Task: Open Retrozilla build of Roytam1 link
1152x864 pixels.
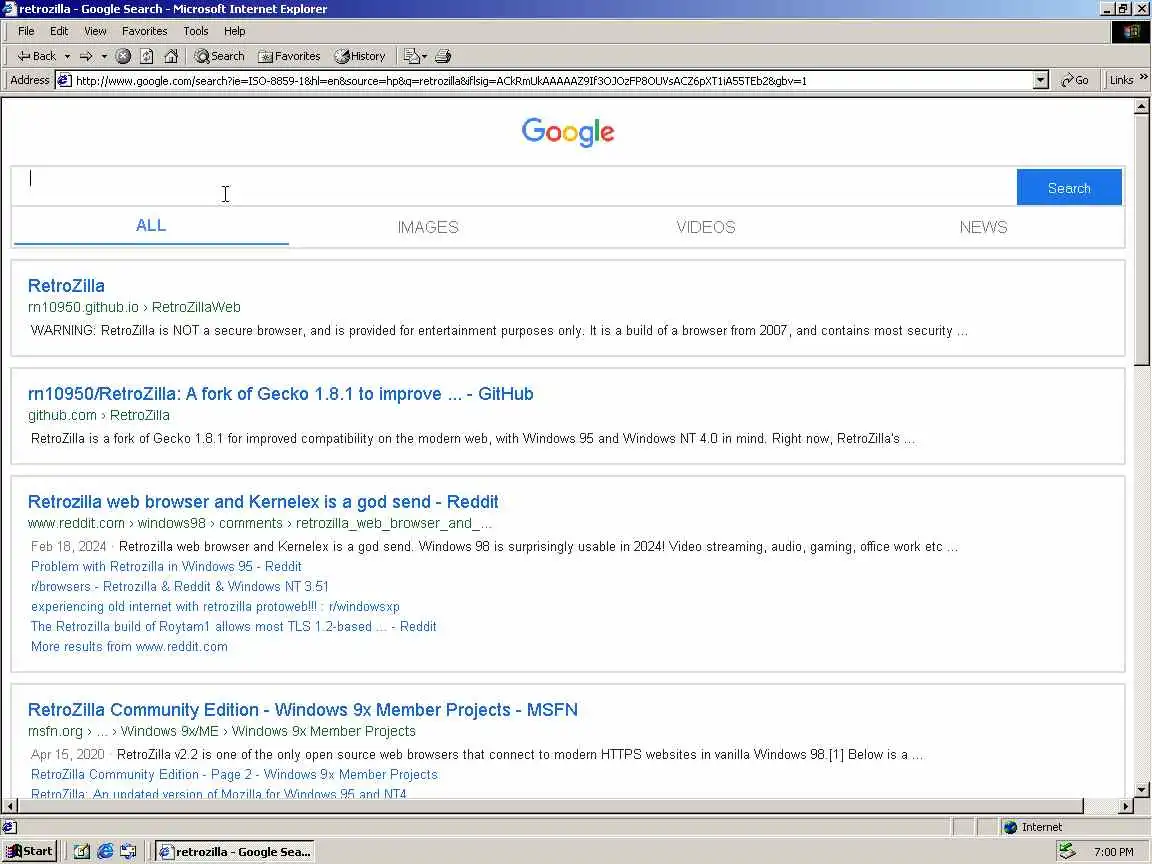Action: tap(234, 626)
